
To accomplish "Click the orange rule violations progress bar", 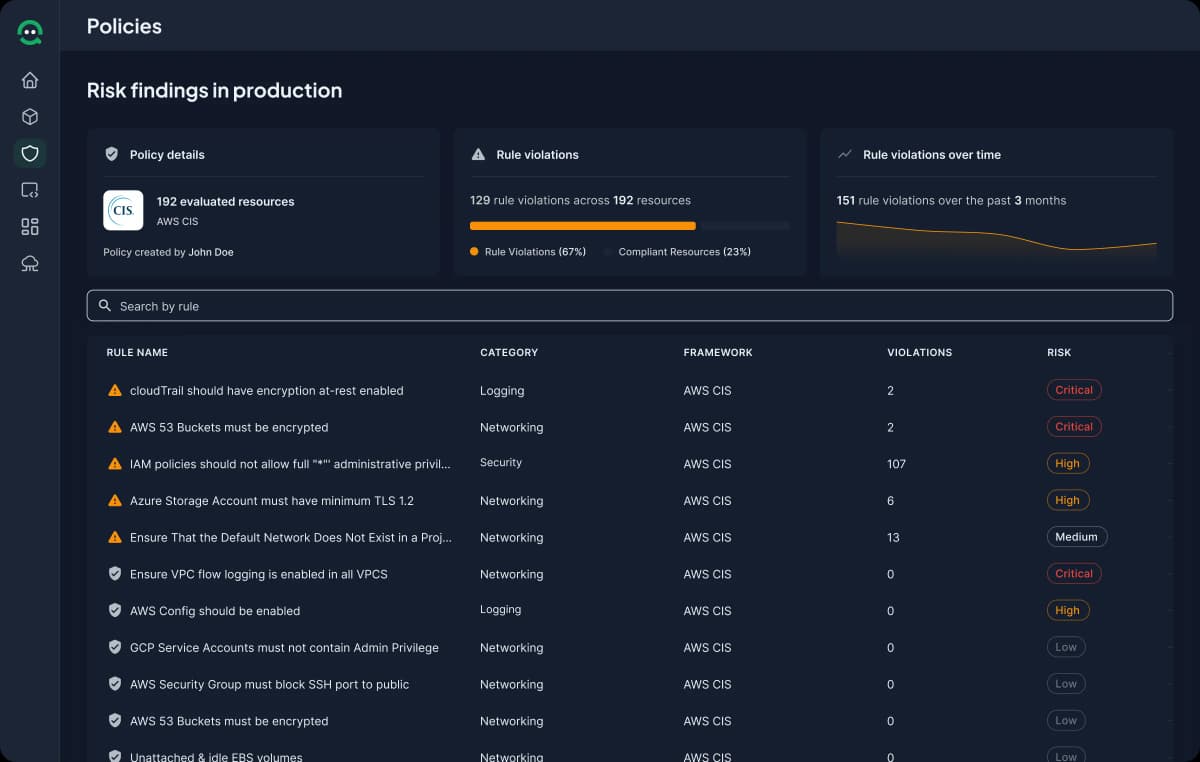I will (582, 225).
